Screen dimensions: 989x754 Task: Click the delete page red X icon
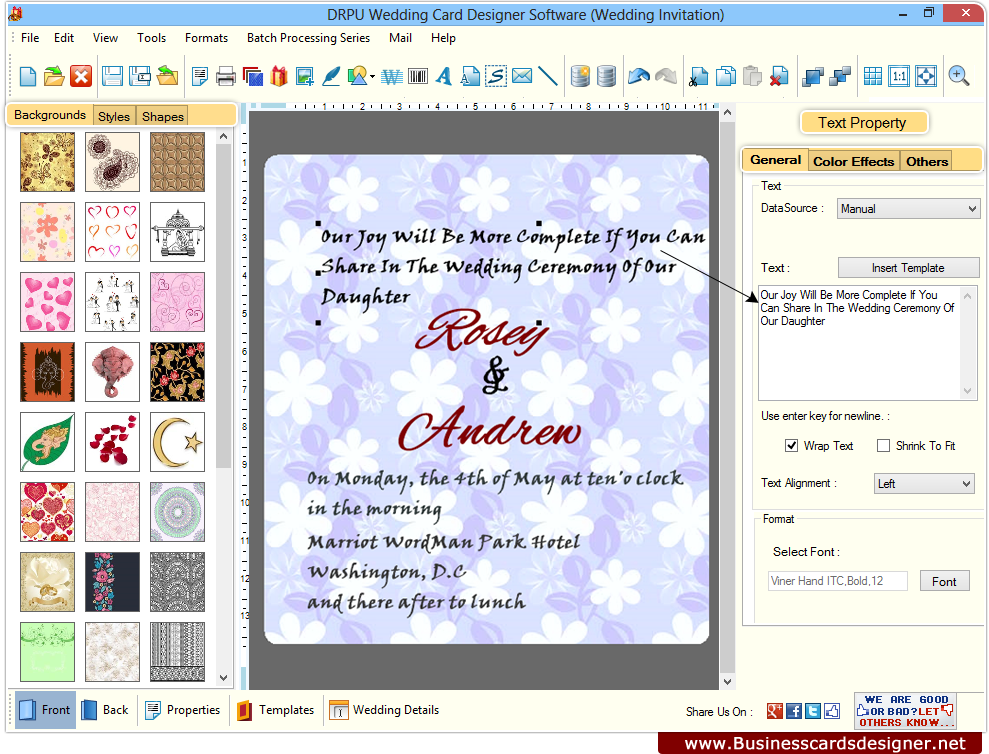click(x=778, y=76)
